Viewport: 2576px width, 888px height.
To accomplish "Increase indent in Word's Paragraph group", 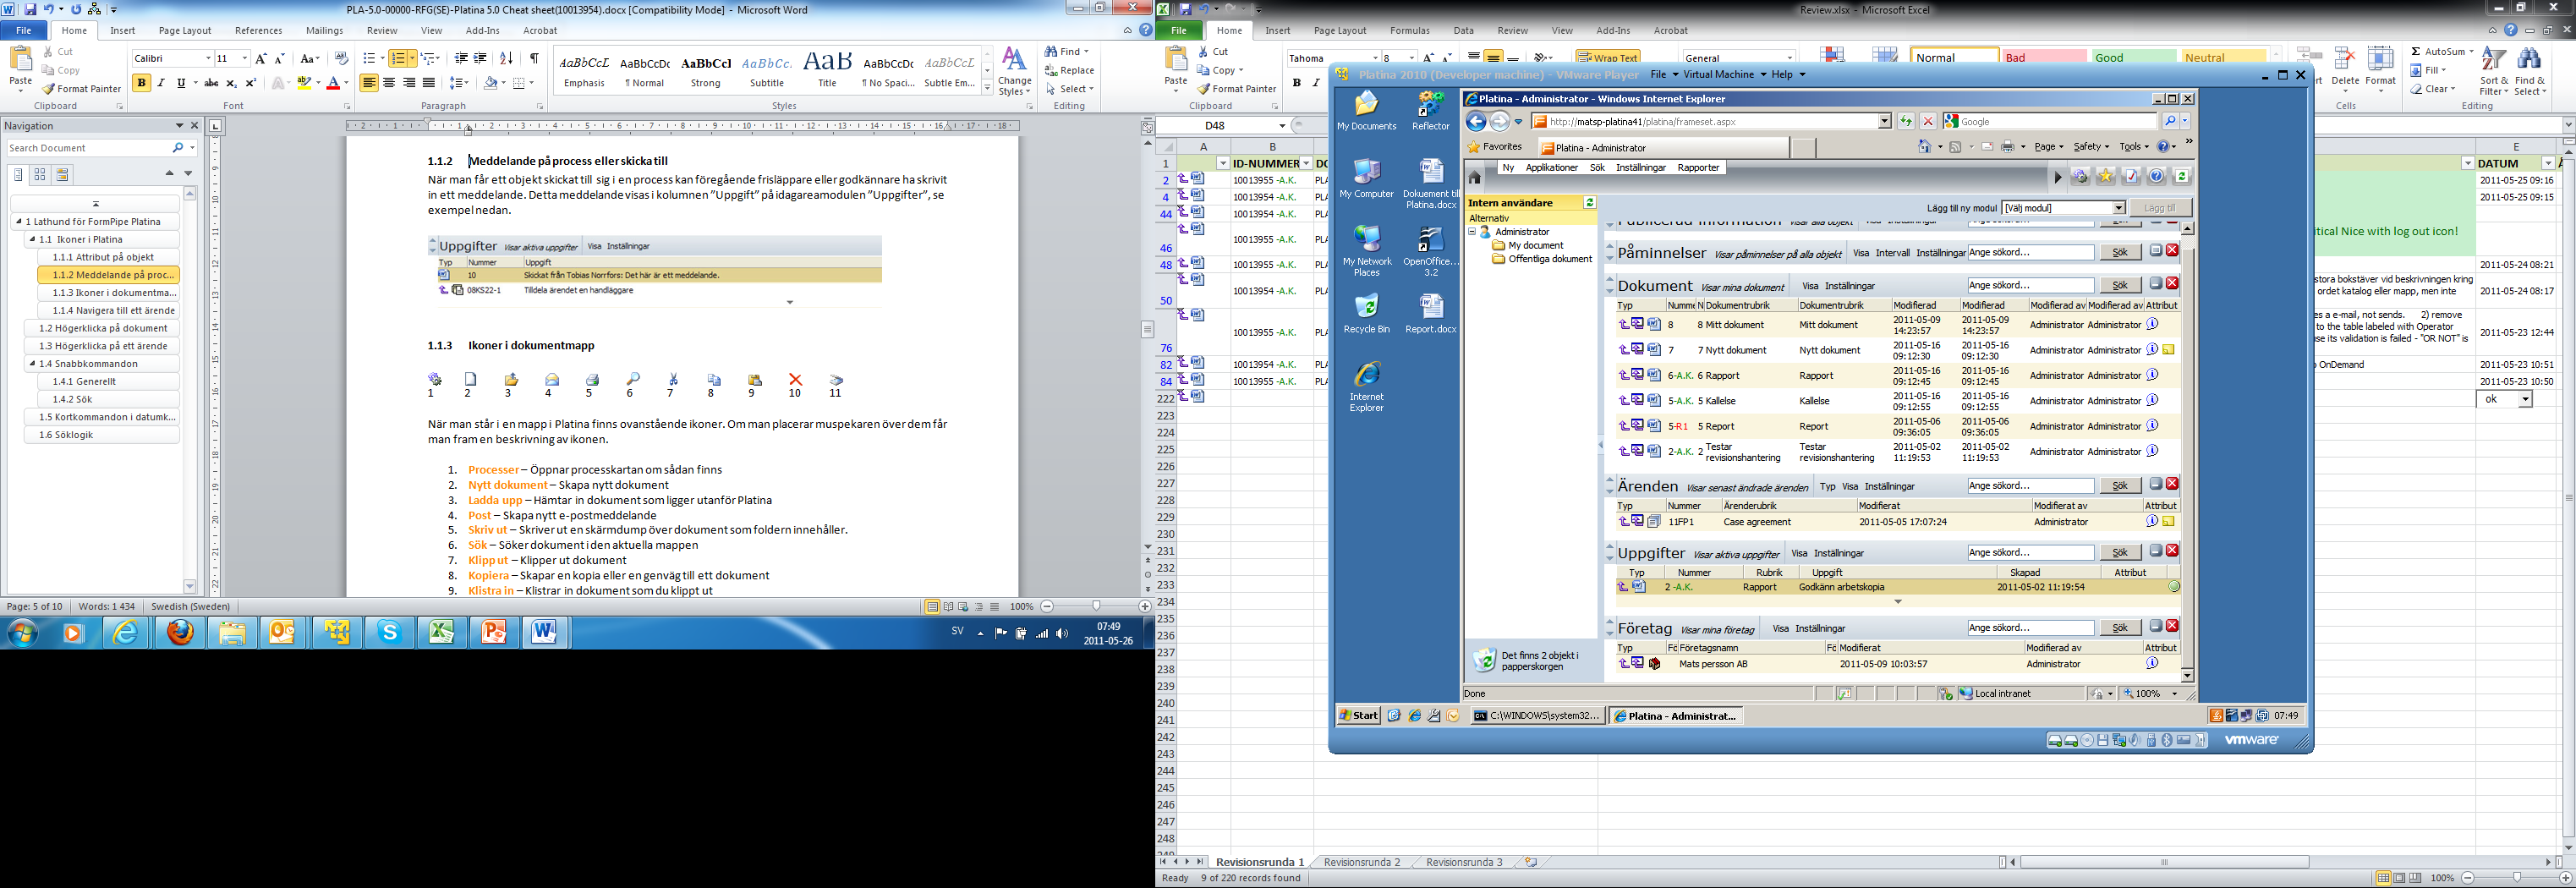I will [x=481, y=59].
